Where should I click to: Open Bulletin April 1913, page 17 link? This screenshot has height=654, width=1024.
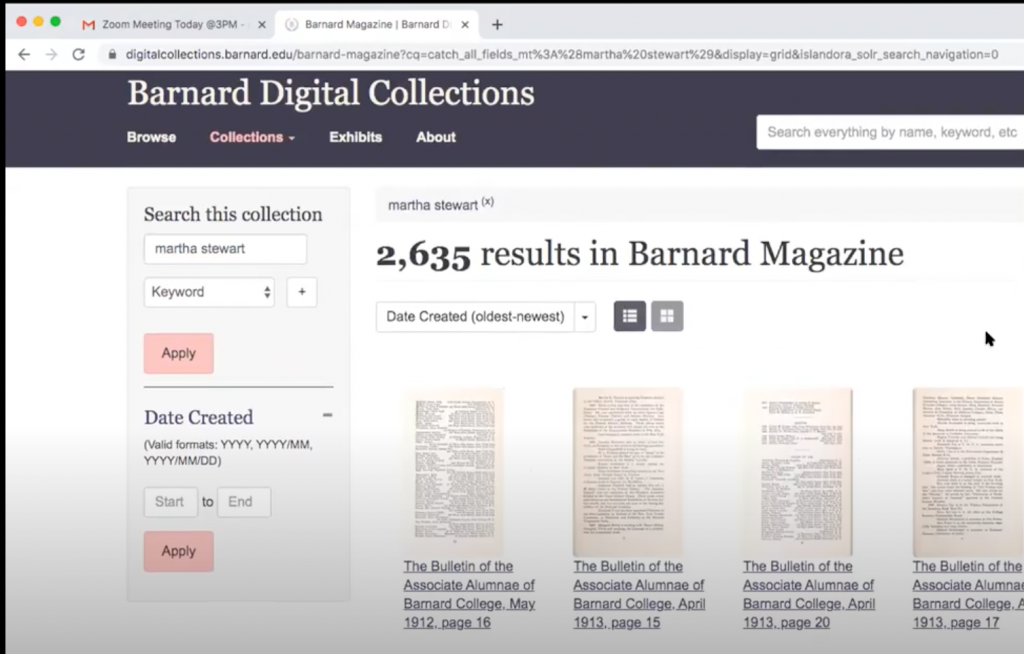[968, 595]
